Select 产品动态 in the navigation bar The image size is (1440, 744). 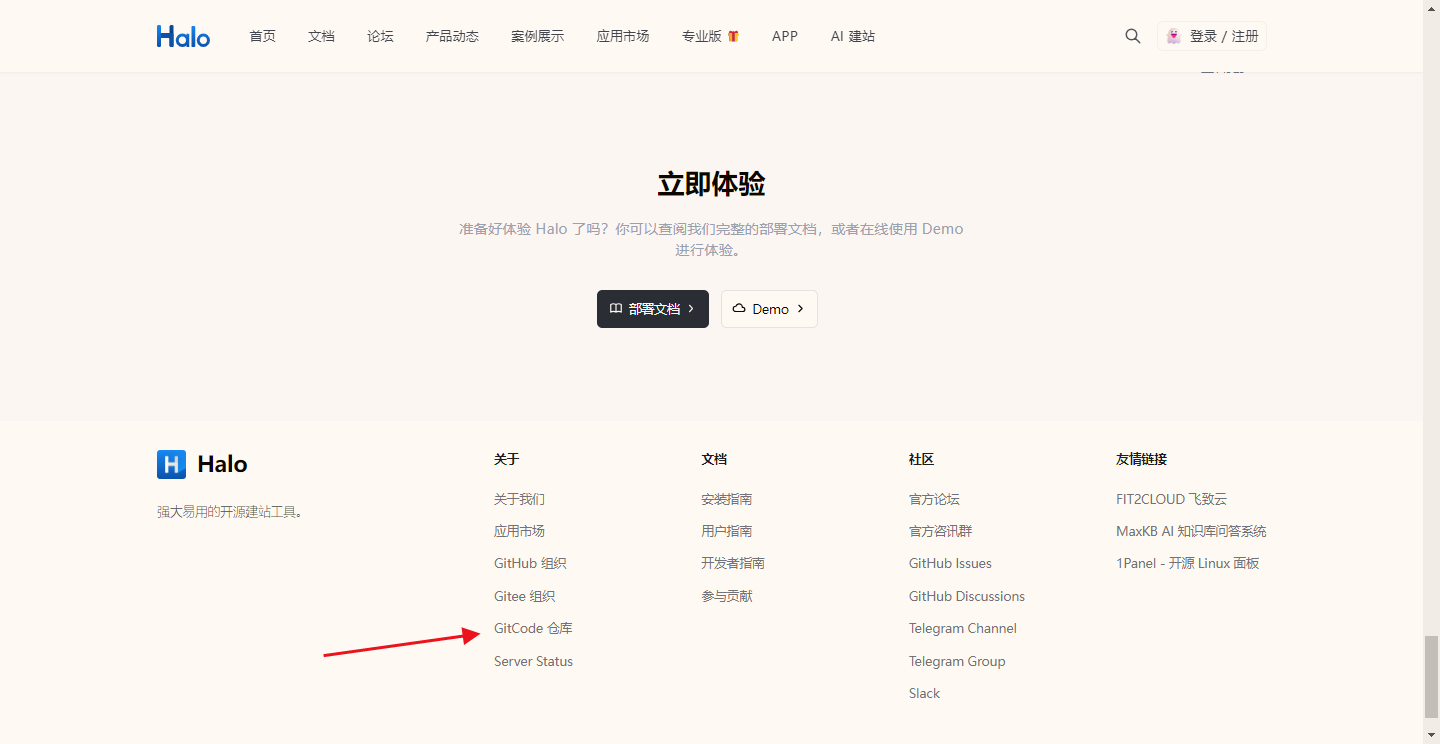point(452,36)
